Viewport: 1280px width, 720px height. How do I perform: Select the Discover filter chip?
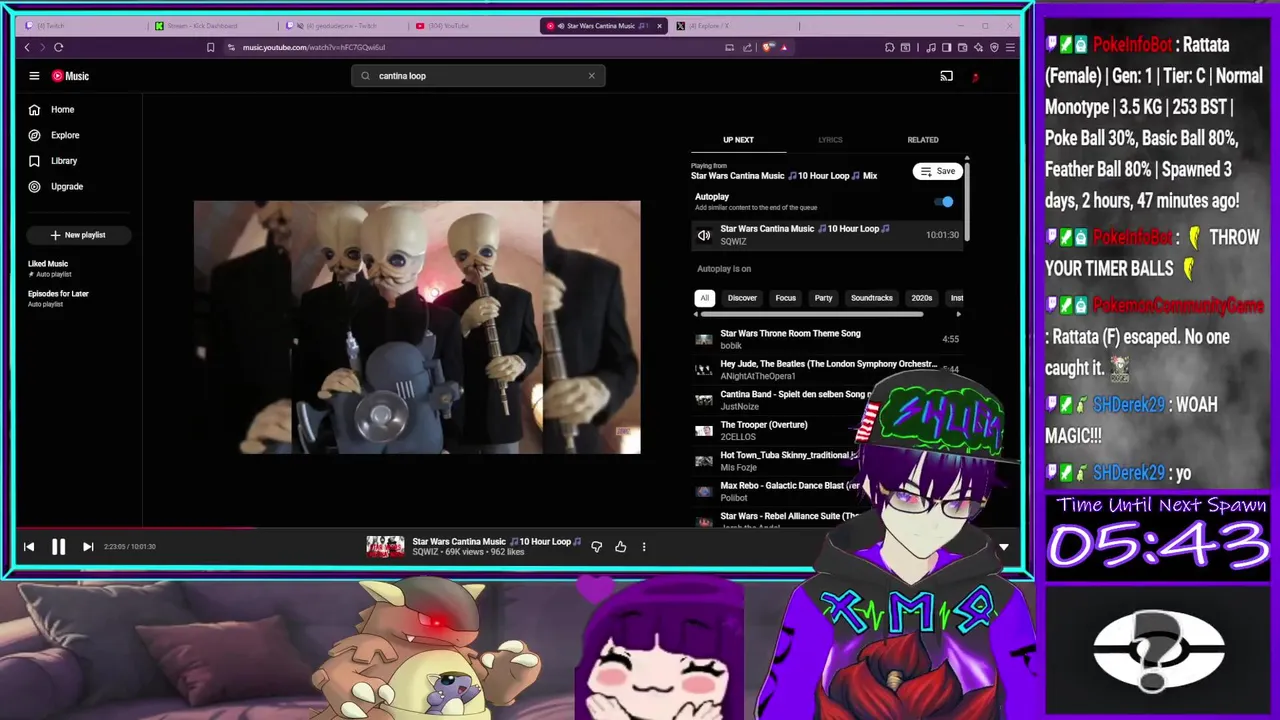[x=742, y=298]
